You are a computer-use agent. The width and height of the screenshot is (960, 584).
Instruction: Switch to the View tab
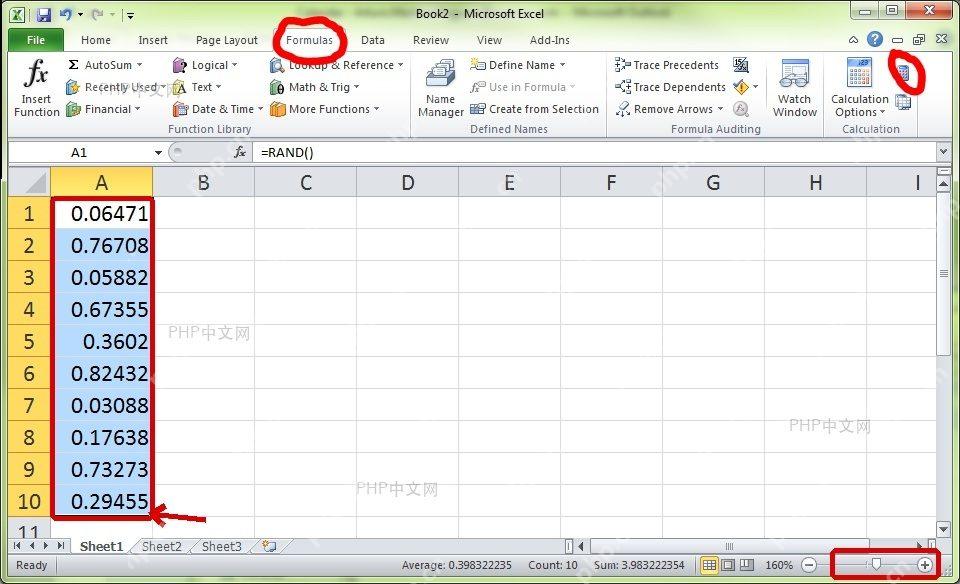point(489,40)
